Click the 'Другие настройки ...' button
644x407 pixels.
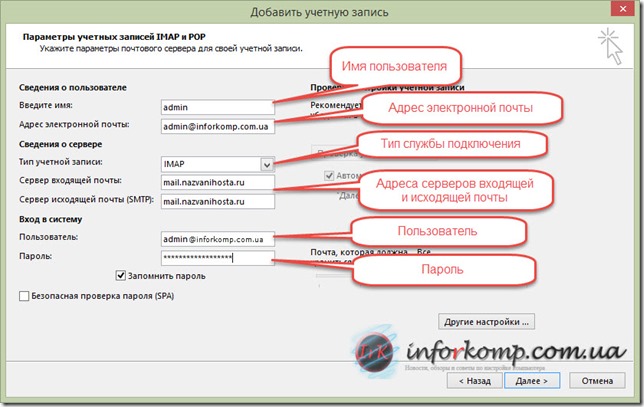486,322
